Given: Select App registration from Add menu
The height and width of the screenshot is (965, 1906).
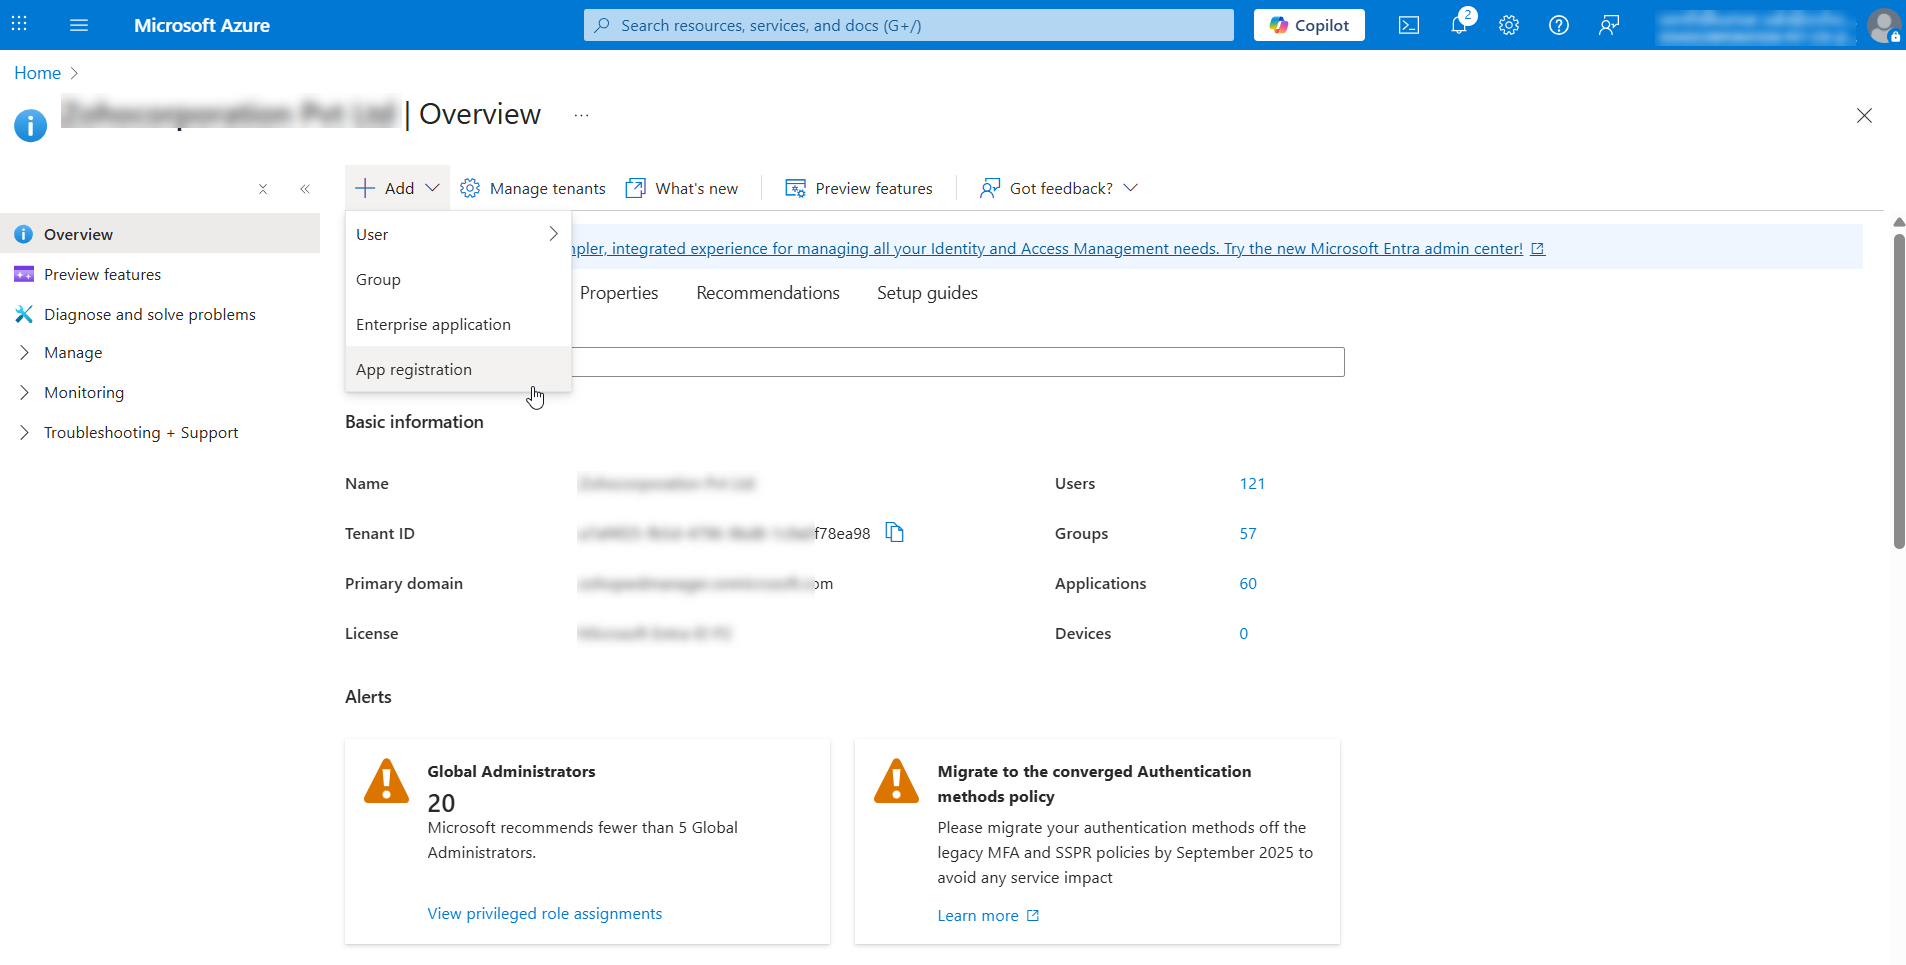Looking at the screenshot, I should pyautogui.click(x=414, y=369).
